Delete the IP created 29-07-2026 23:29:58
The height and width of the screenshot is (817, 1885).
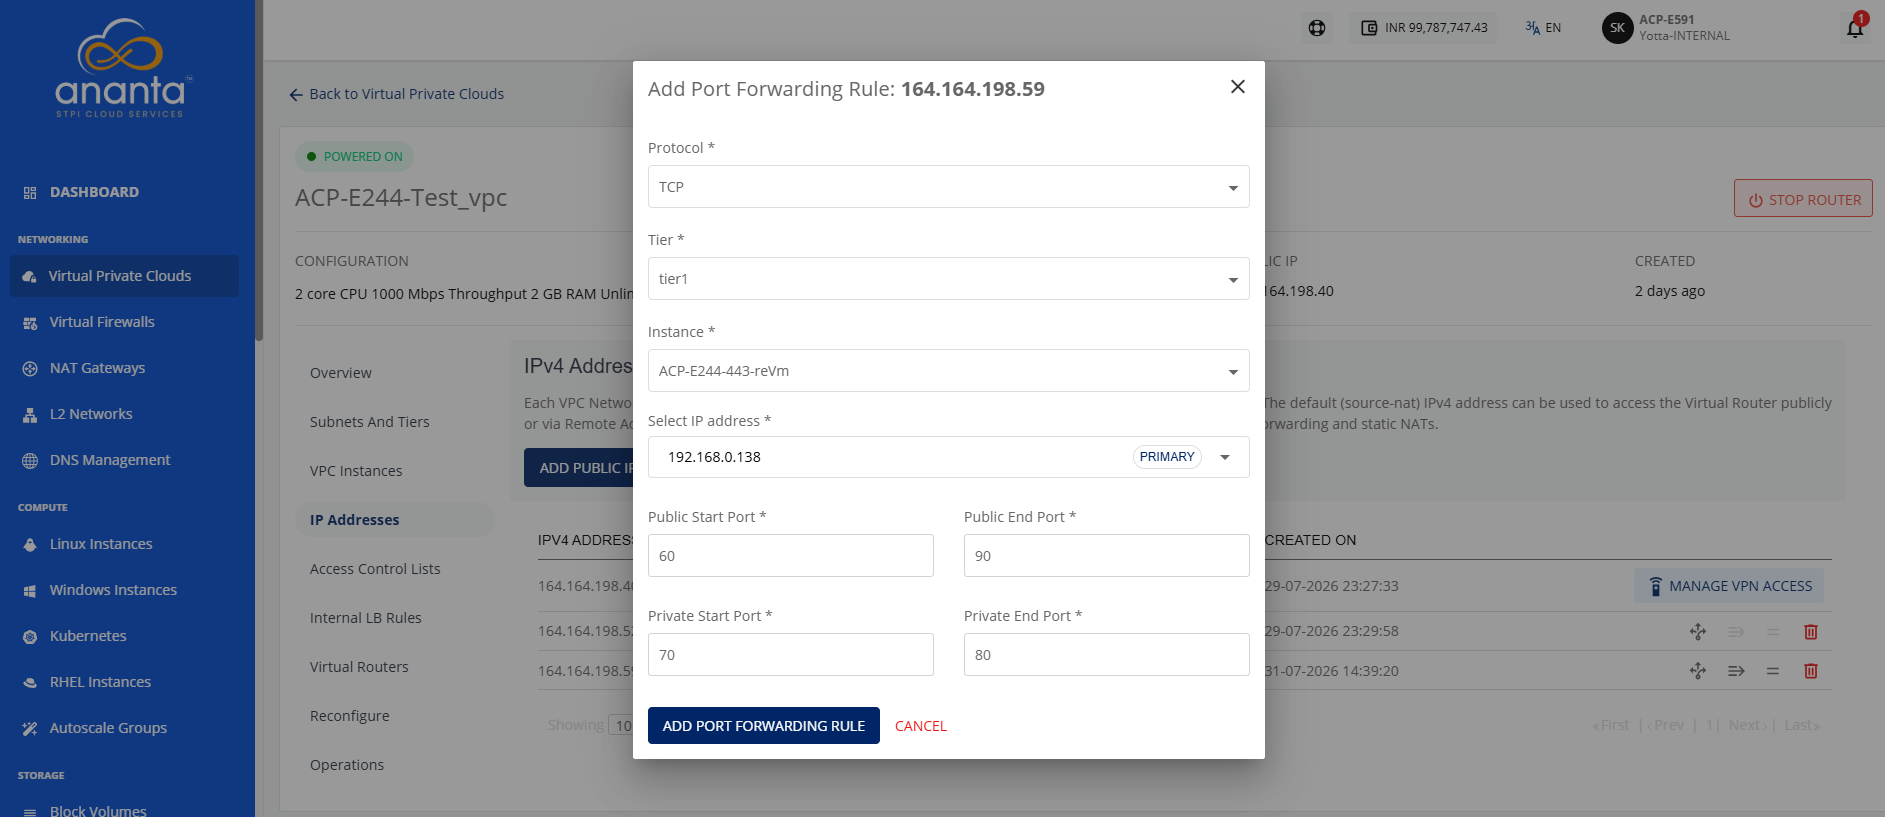[1810, 632]
